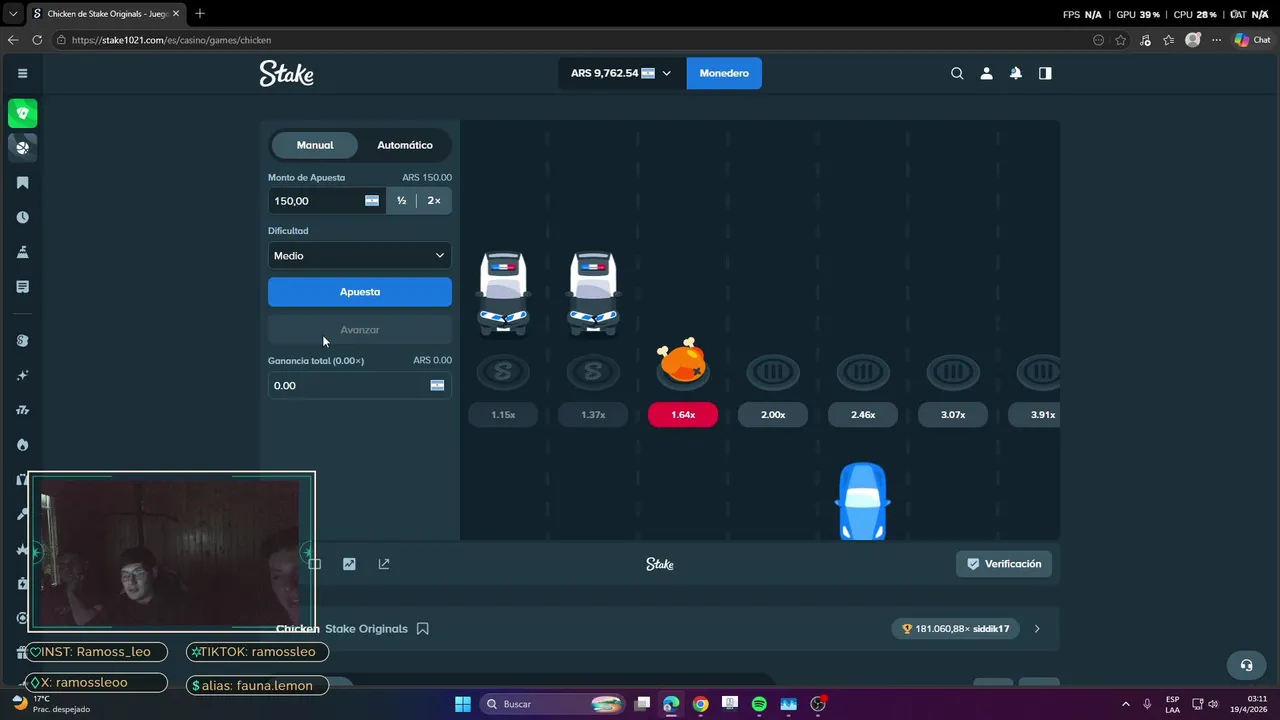Go back in the browser
The image size is (1280, 720).
tap(13, 40)
